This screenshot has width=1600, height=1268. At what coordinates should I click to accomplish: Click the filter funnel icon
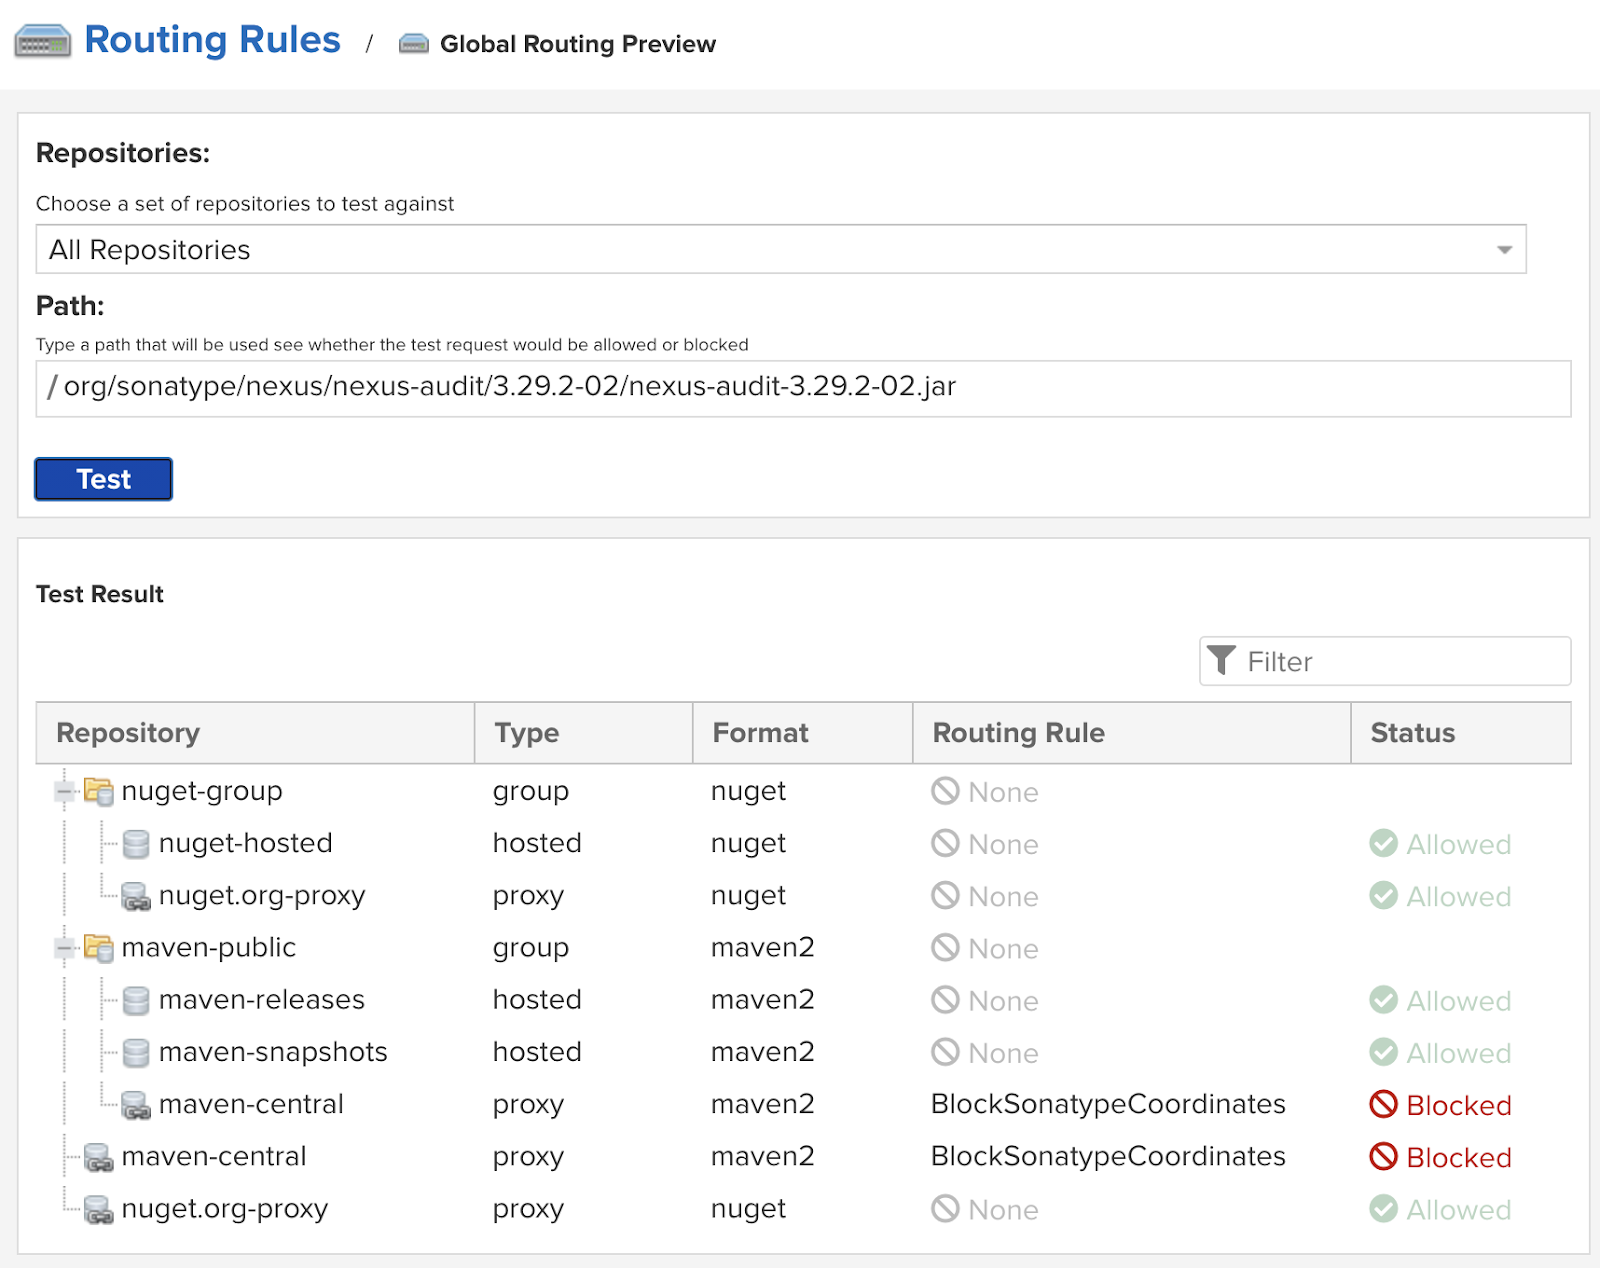click(x=1221, y=661)
